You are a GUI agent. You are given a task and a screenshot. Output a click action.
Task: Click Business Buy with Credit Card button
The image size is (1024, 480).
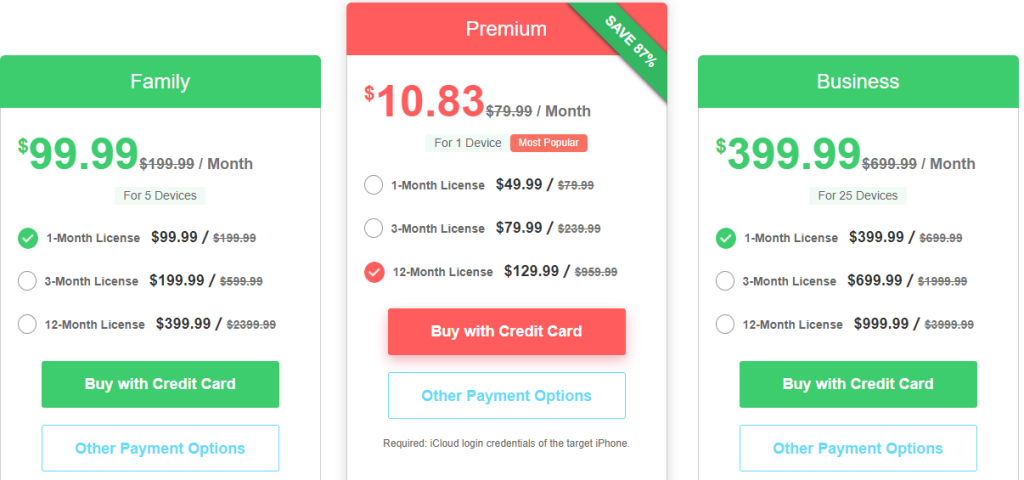858,384
